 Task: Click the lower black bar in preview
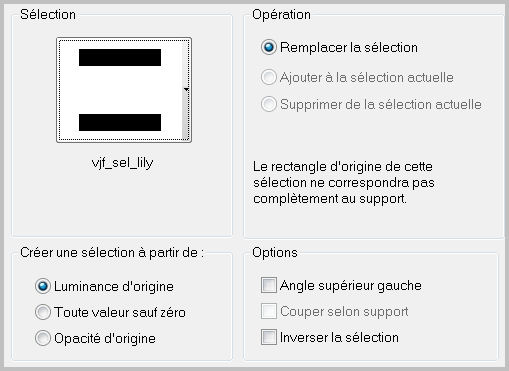pos(120,122)
